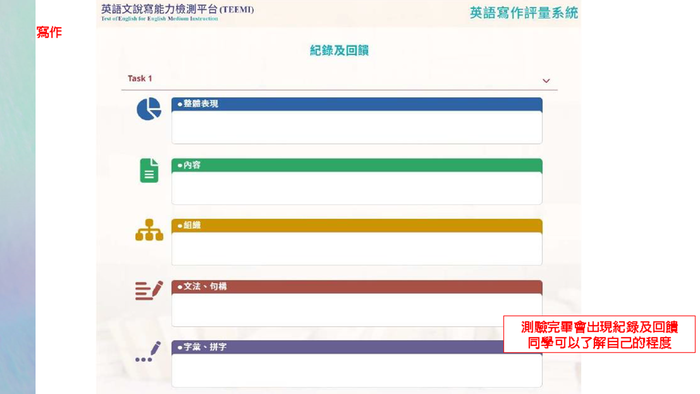Click the 整體表現 feedback text box

coord(357,127)
